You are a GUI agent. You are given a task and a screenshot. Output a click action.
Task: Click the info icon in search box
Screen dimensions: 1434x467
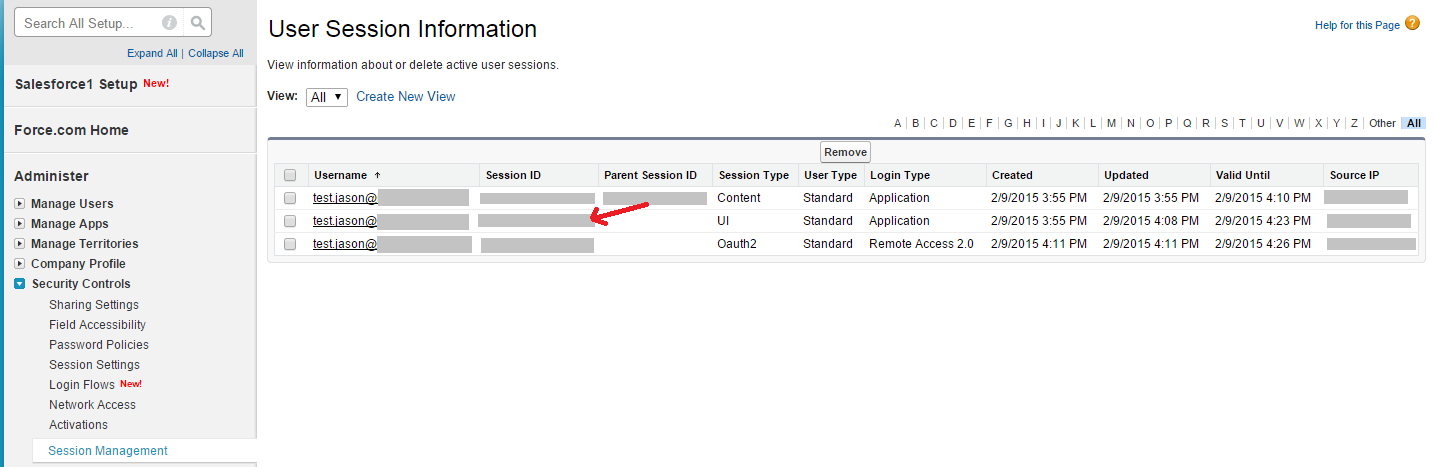(169, 23)
